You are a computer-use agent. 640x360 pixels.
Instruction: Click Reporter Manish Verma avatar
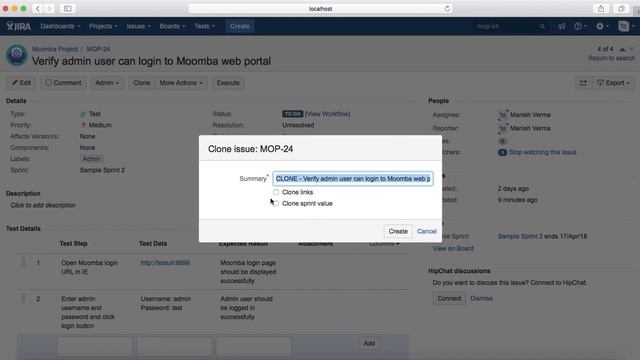tap(503, 129)
